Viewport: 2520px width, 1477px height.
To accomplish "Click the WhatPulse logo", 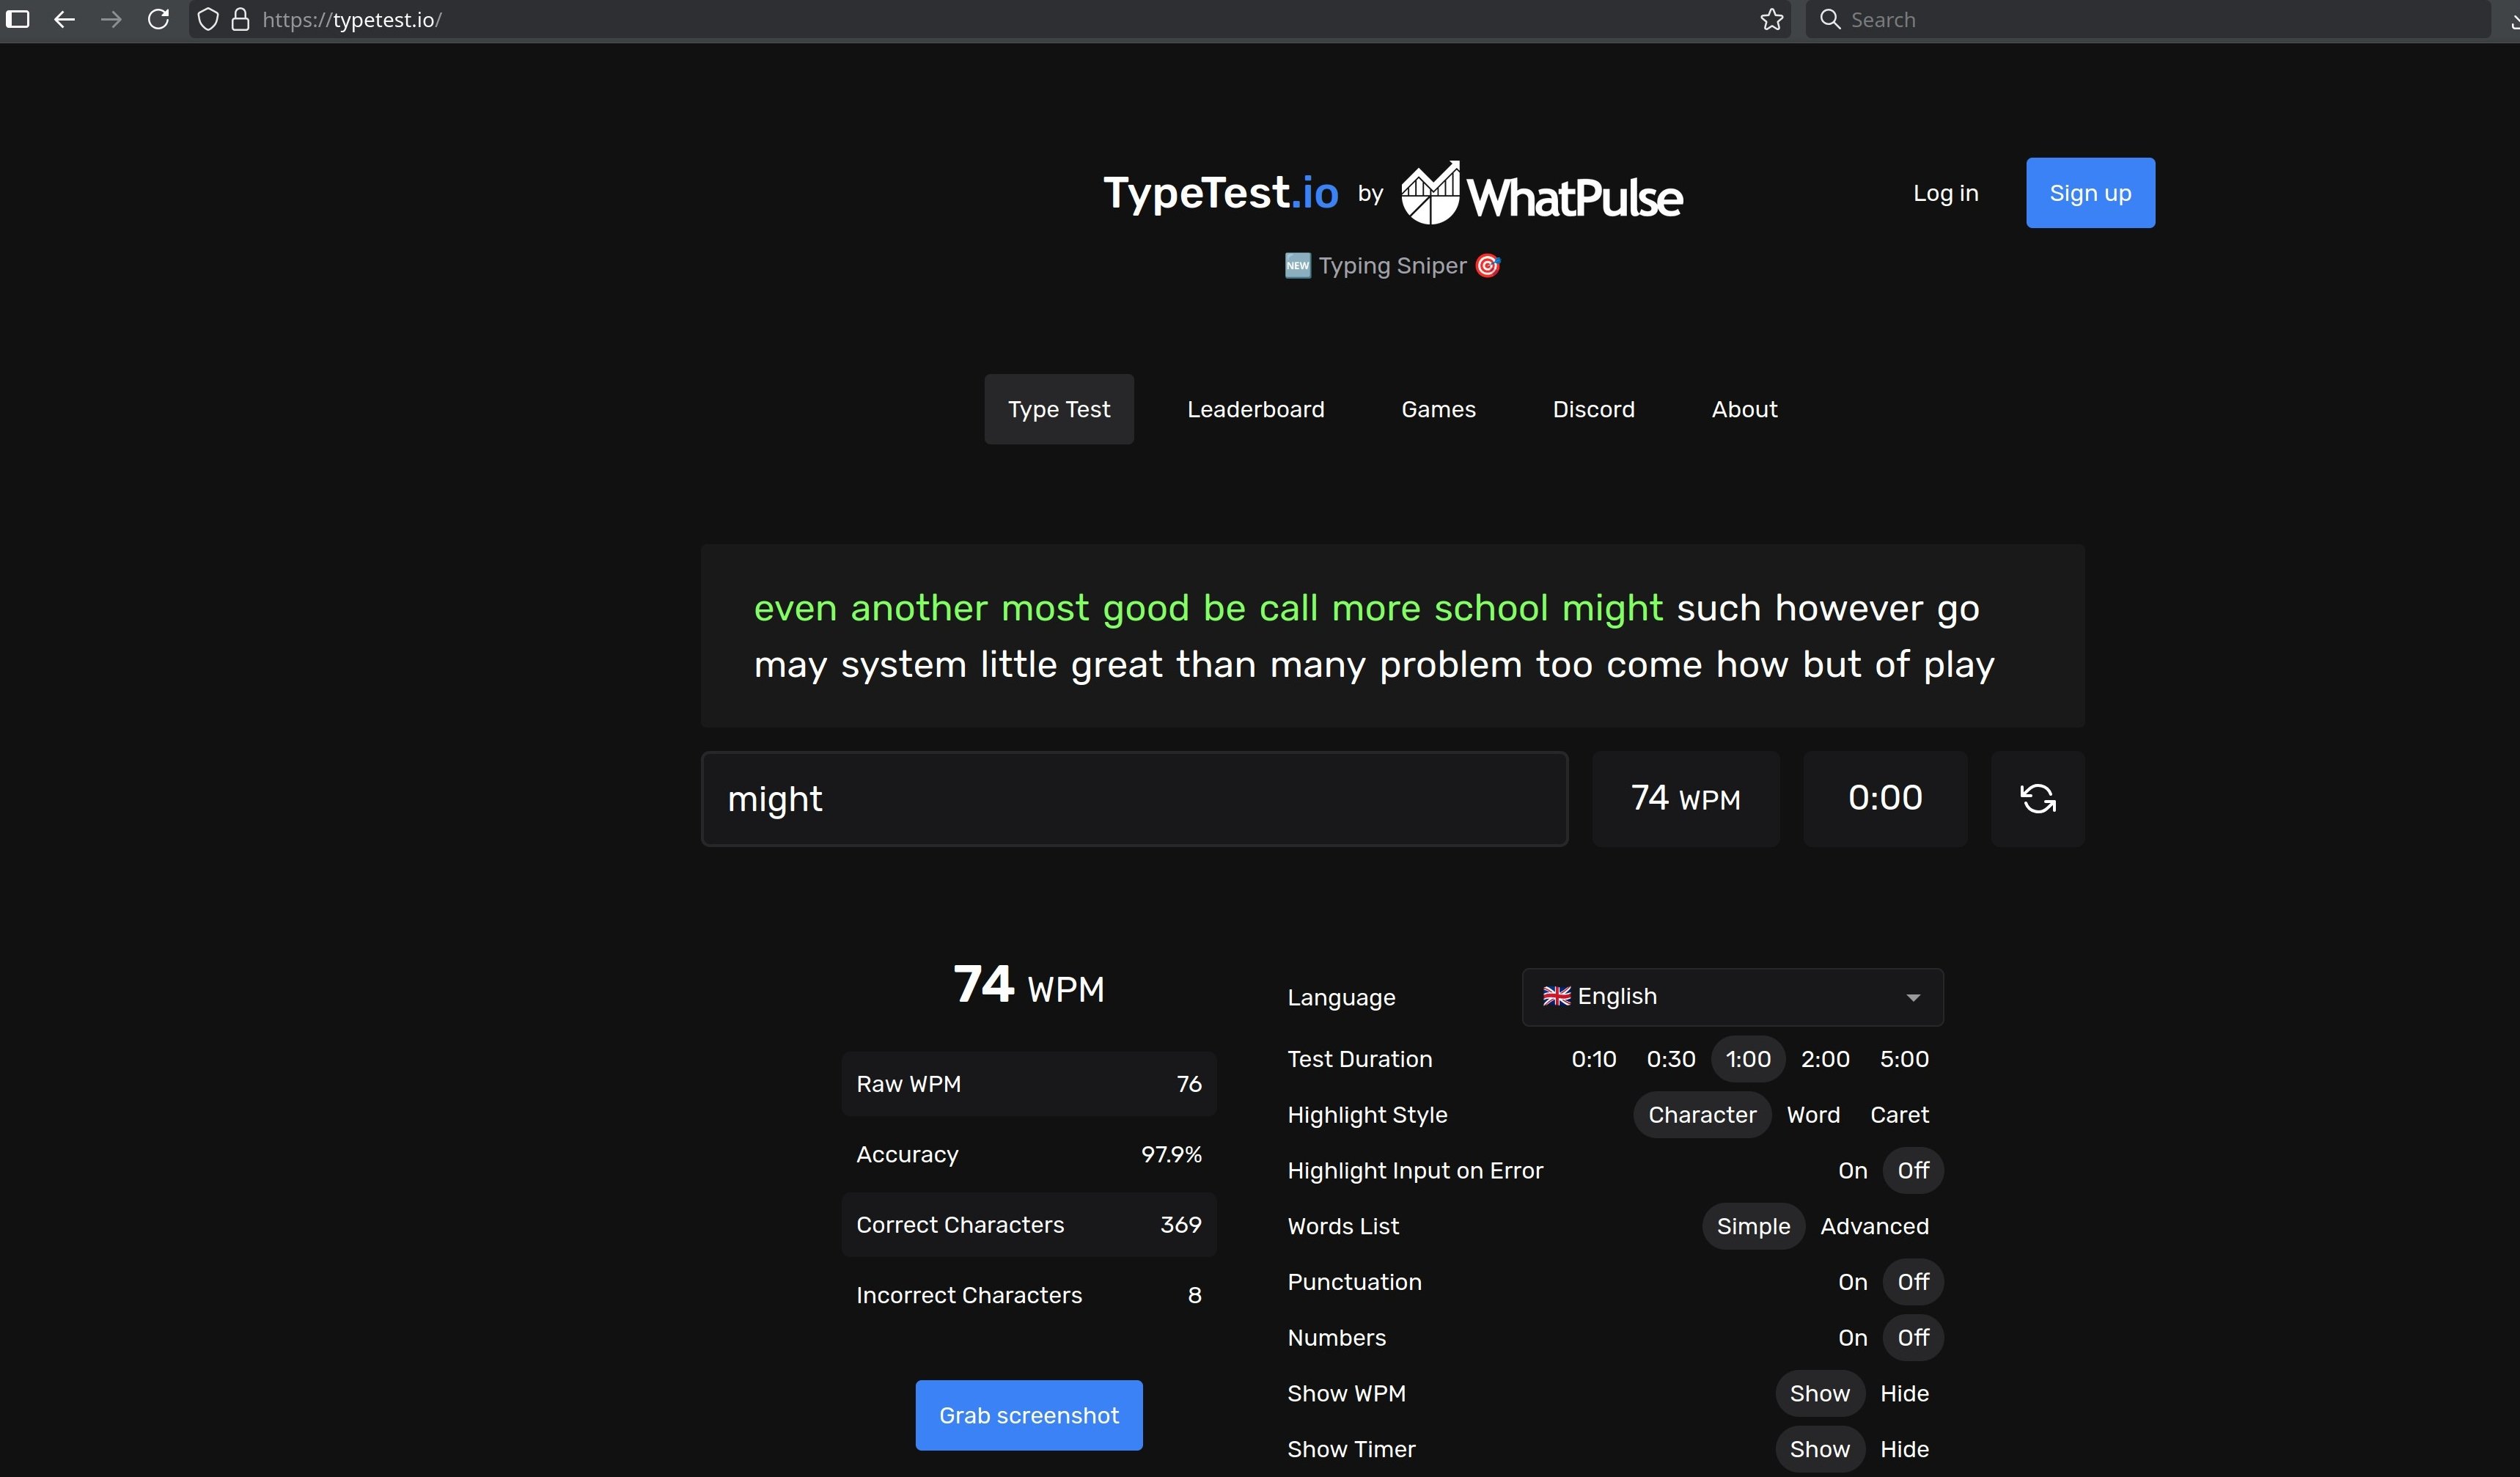I will coord(1541,194).
